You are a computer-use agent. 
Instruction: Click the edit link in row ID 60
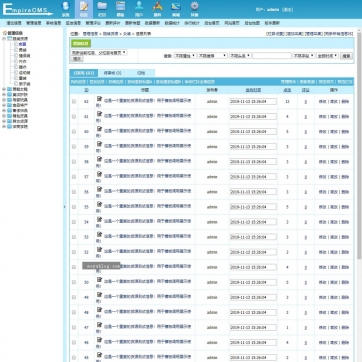click(323, 132)
